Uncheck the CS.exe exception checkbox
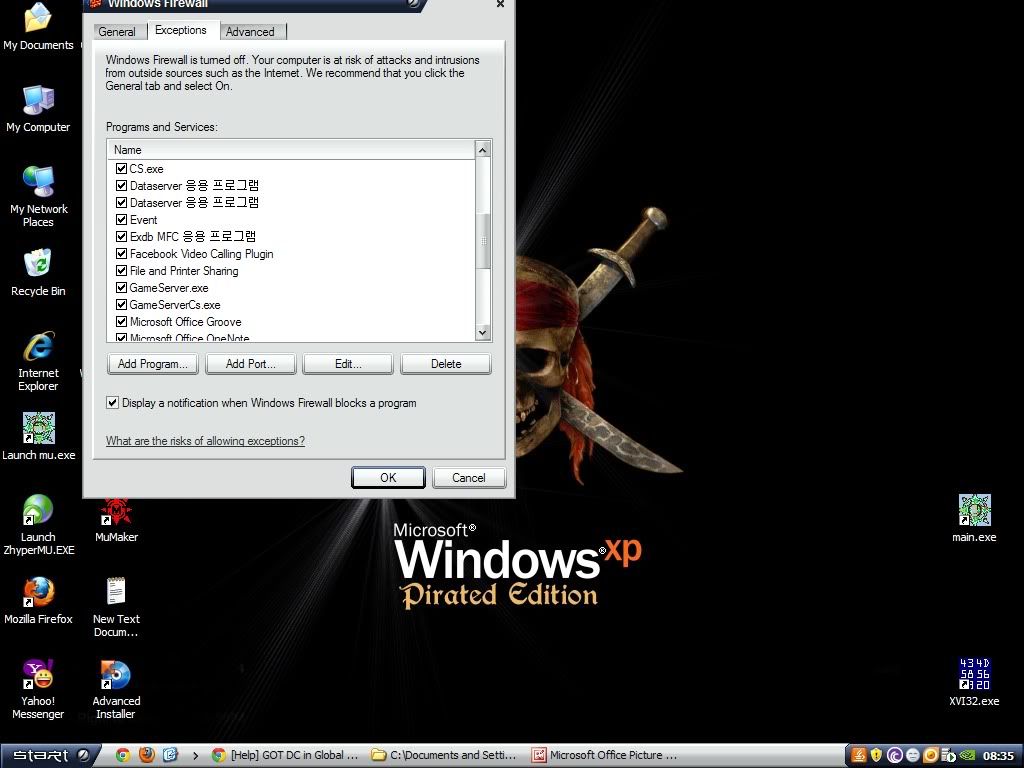Image resolution: width=1024 pixels, height=768 pixels. tap(122, 169)
